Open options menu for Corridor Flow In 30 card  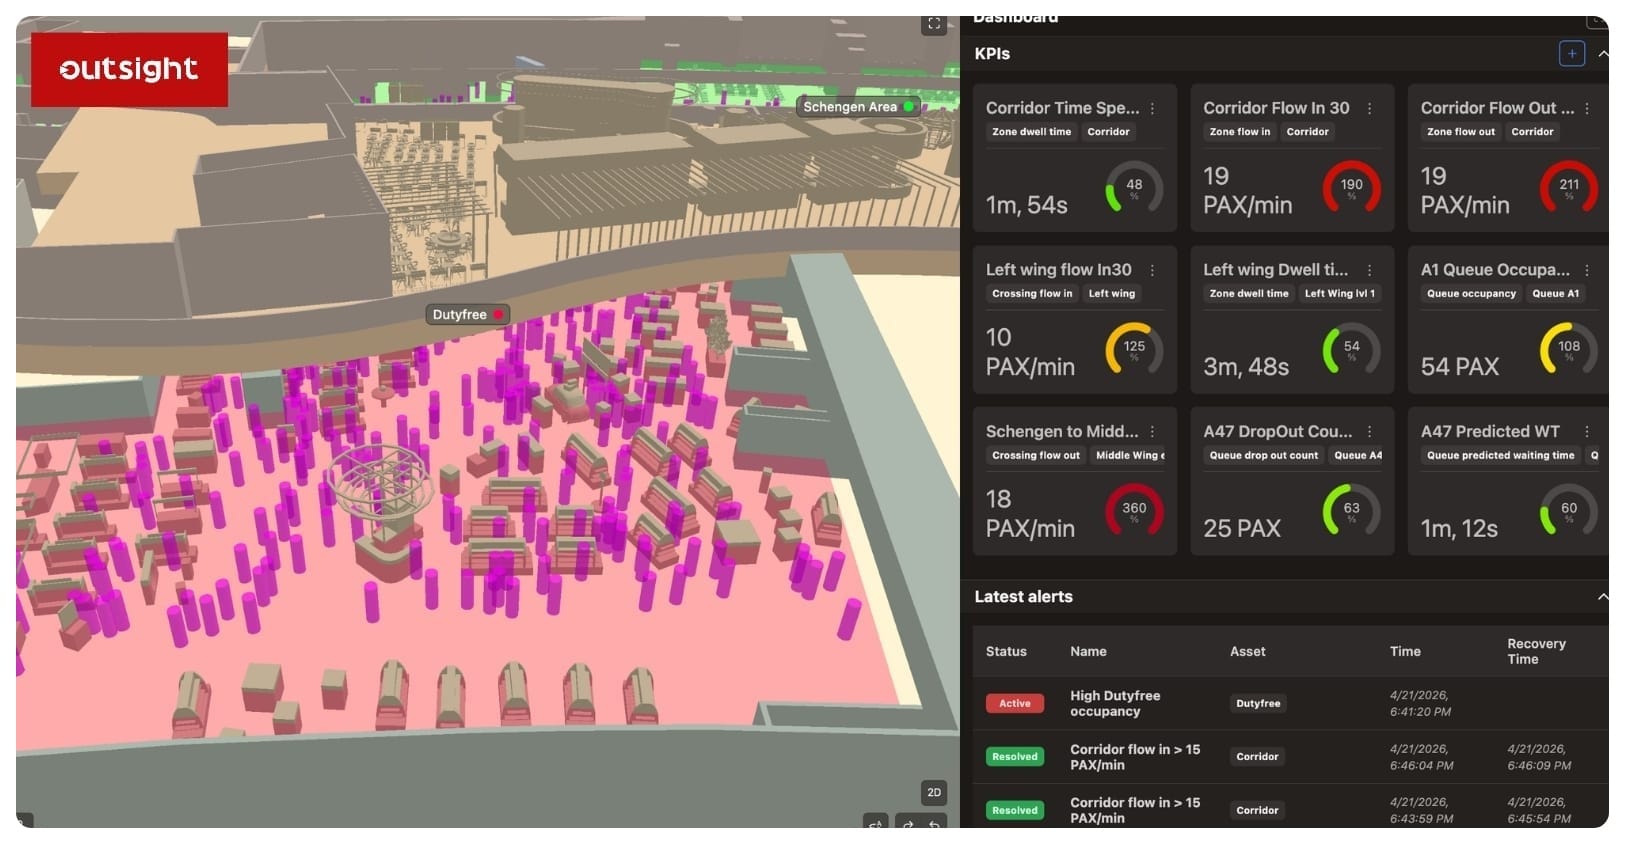click(1369, 108)
